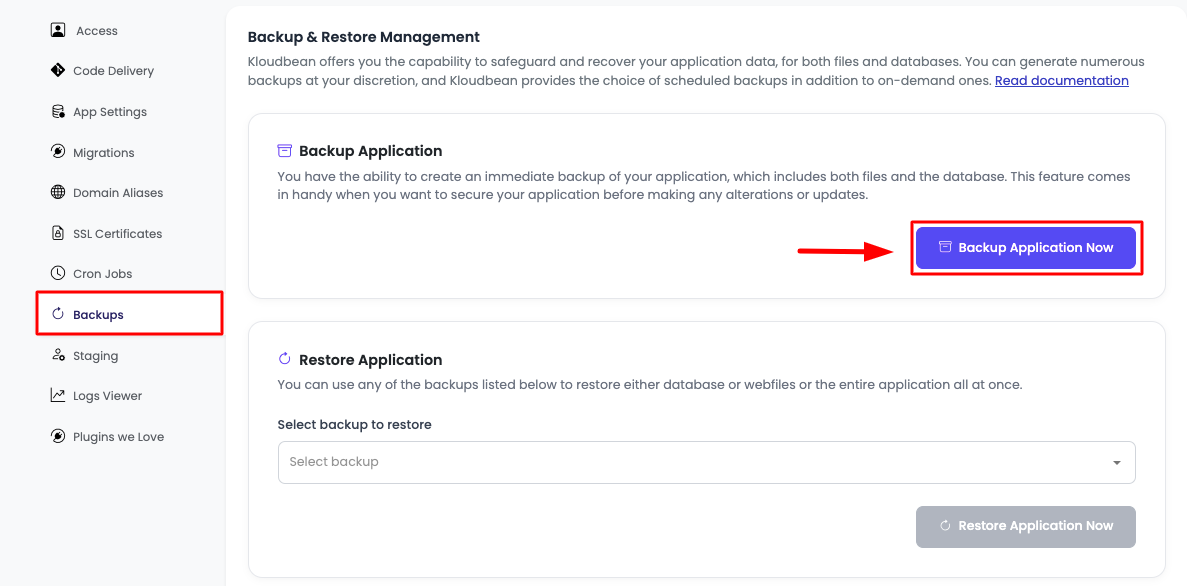Click the Access sidebar icon
Image resolution: width=1187 pixels, height=586 pixels.
click(57, 30)
